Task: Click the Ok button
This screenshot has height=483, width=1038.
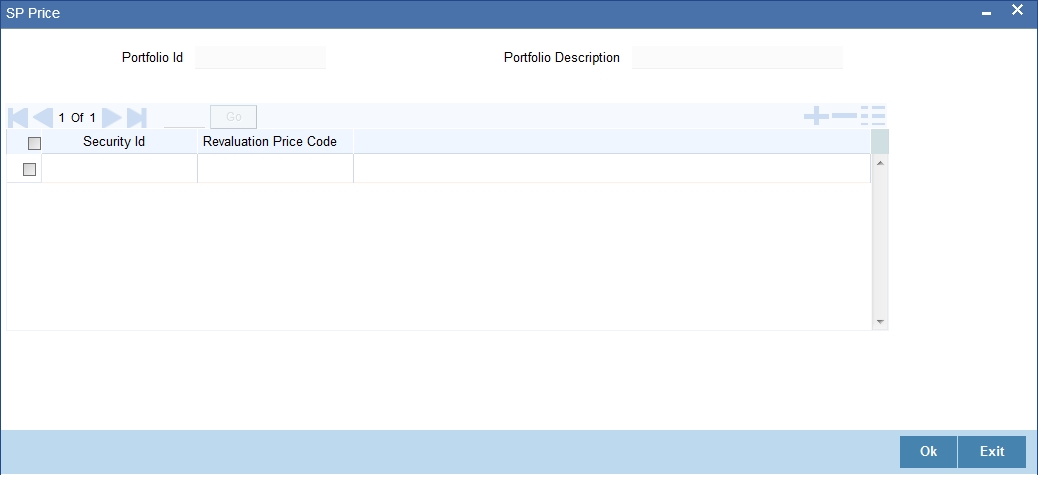Action: coord(928,452)
